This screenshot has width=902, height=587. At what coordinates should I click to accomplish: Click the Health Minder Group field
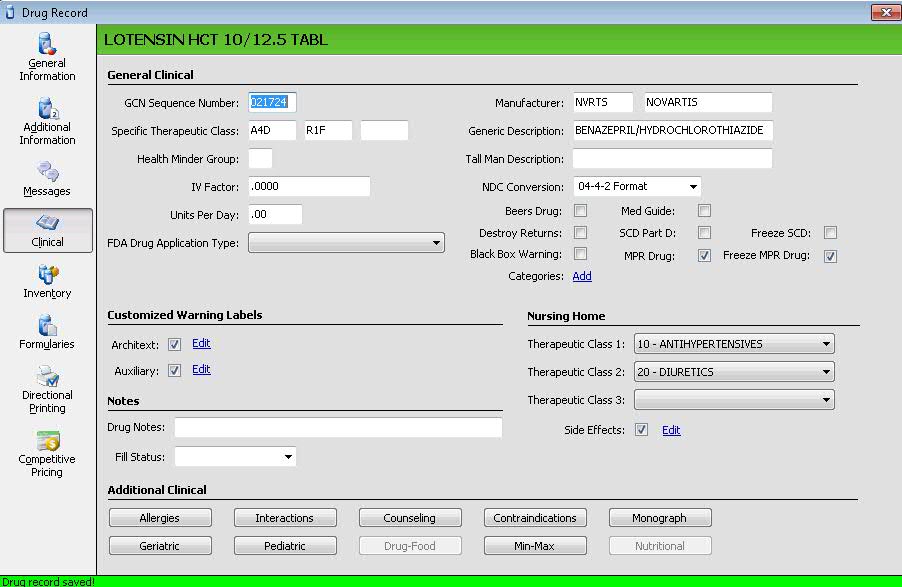coord(260,158)
